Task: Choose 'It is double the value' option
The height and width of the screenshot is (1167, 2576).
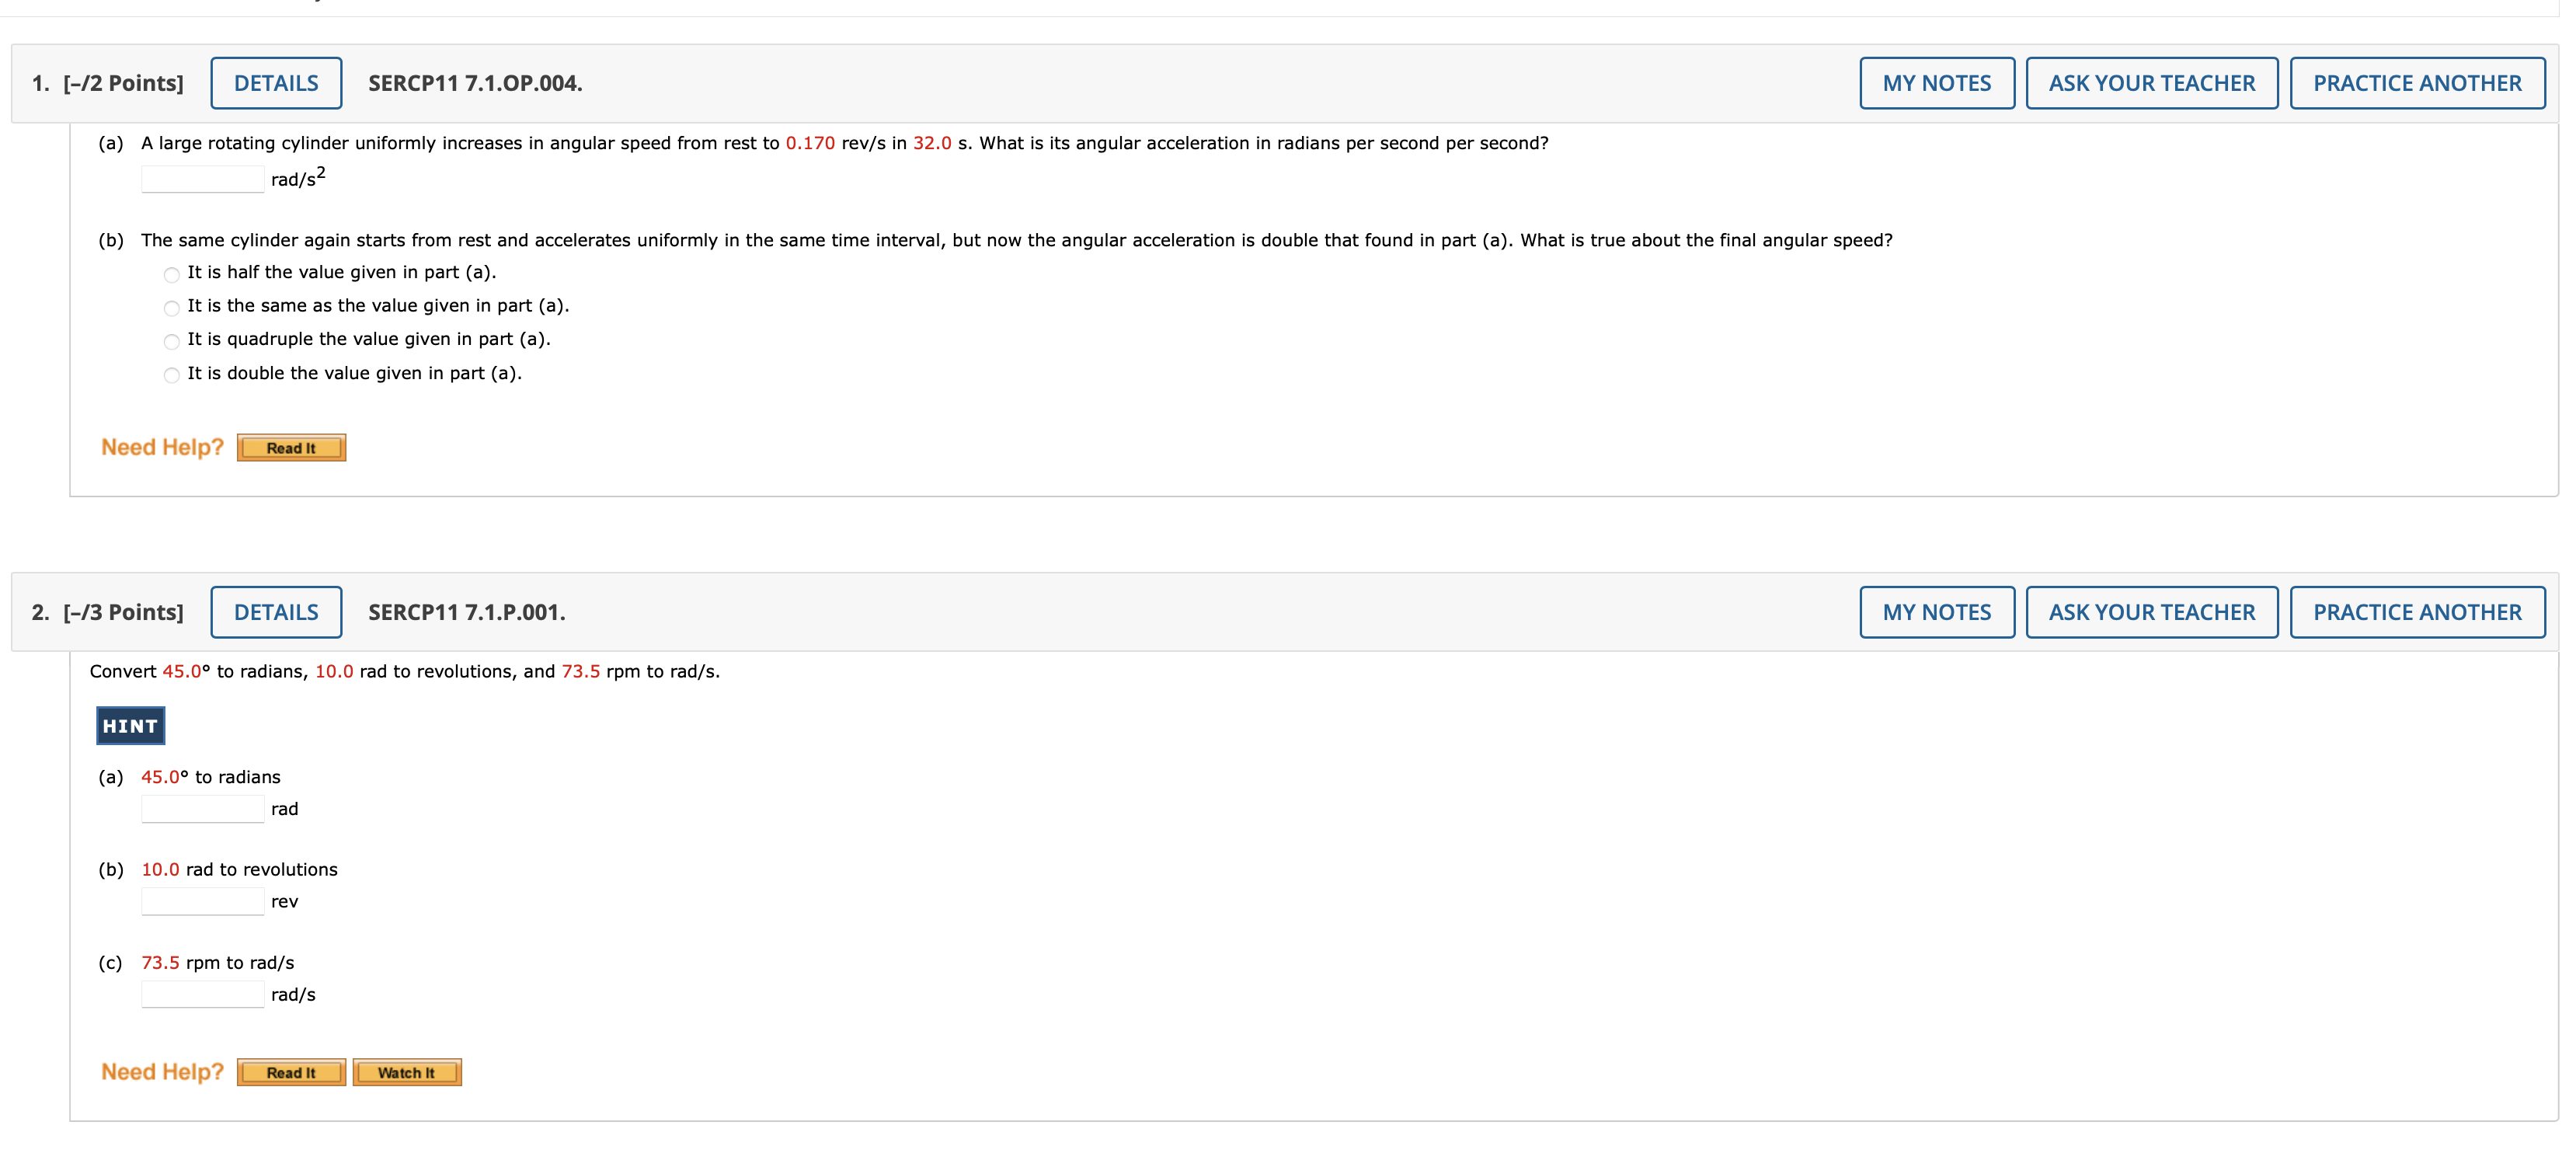Action: click(x=172, y=376)
